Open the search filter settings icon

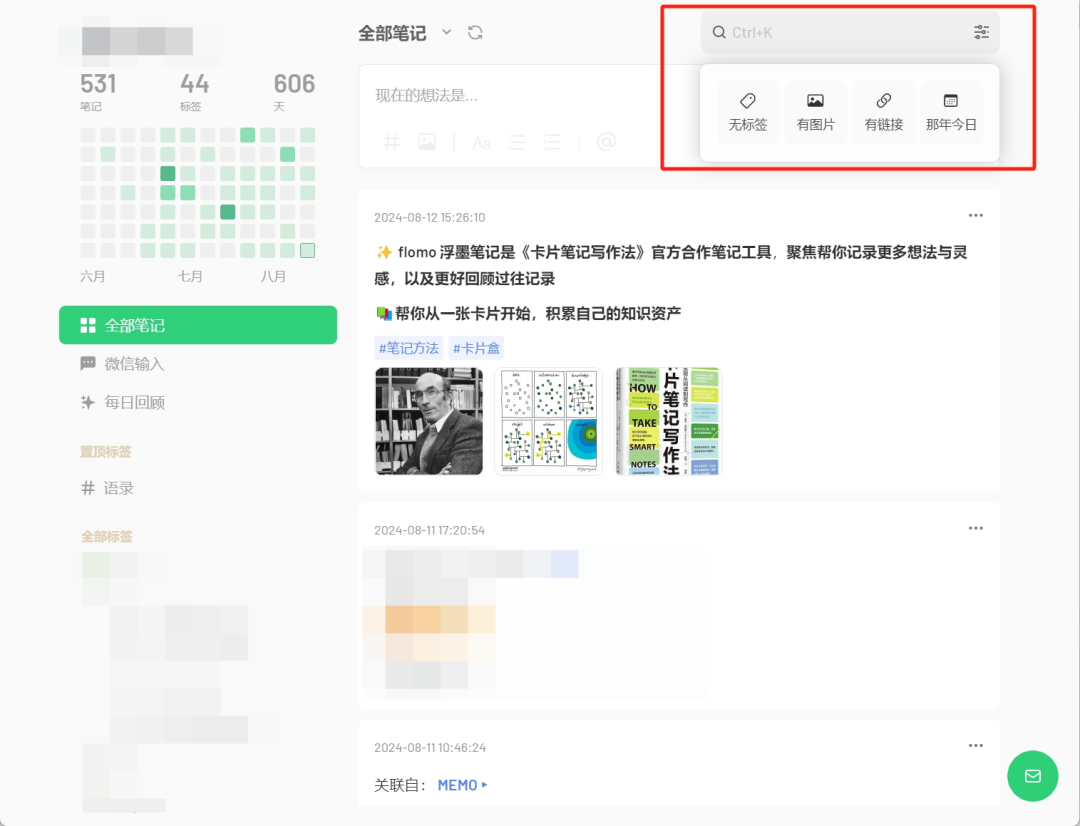point(982,32)
